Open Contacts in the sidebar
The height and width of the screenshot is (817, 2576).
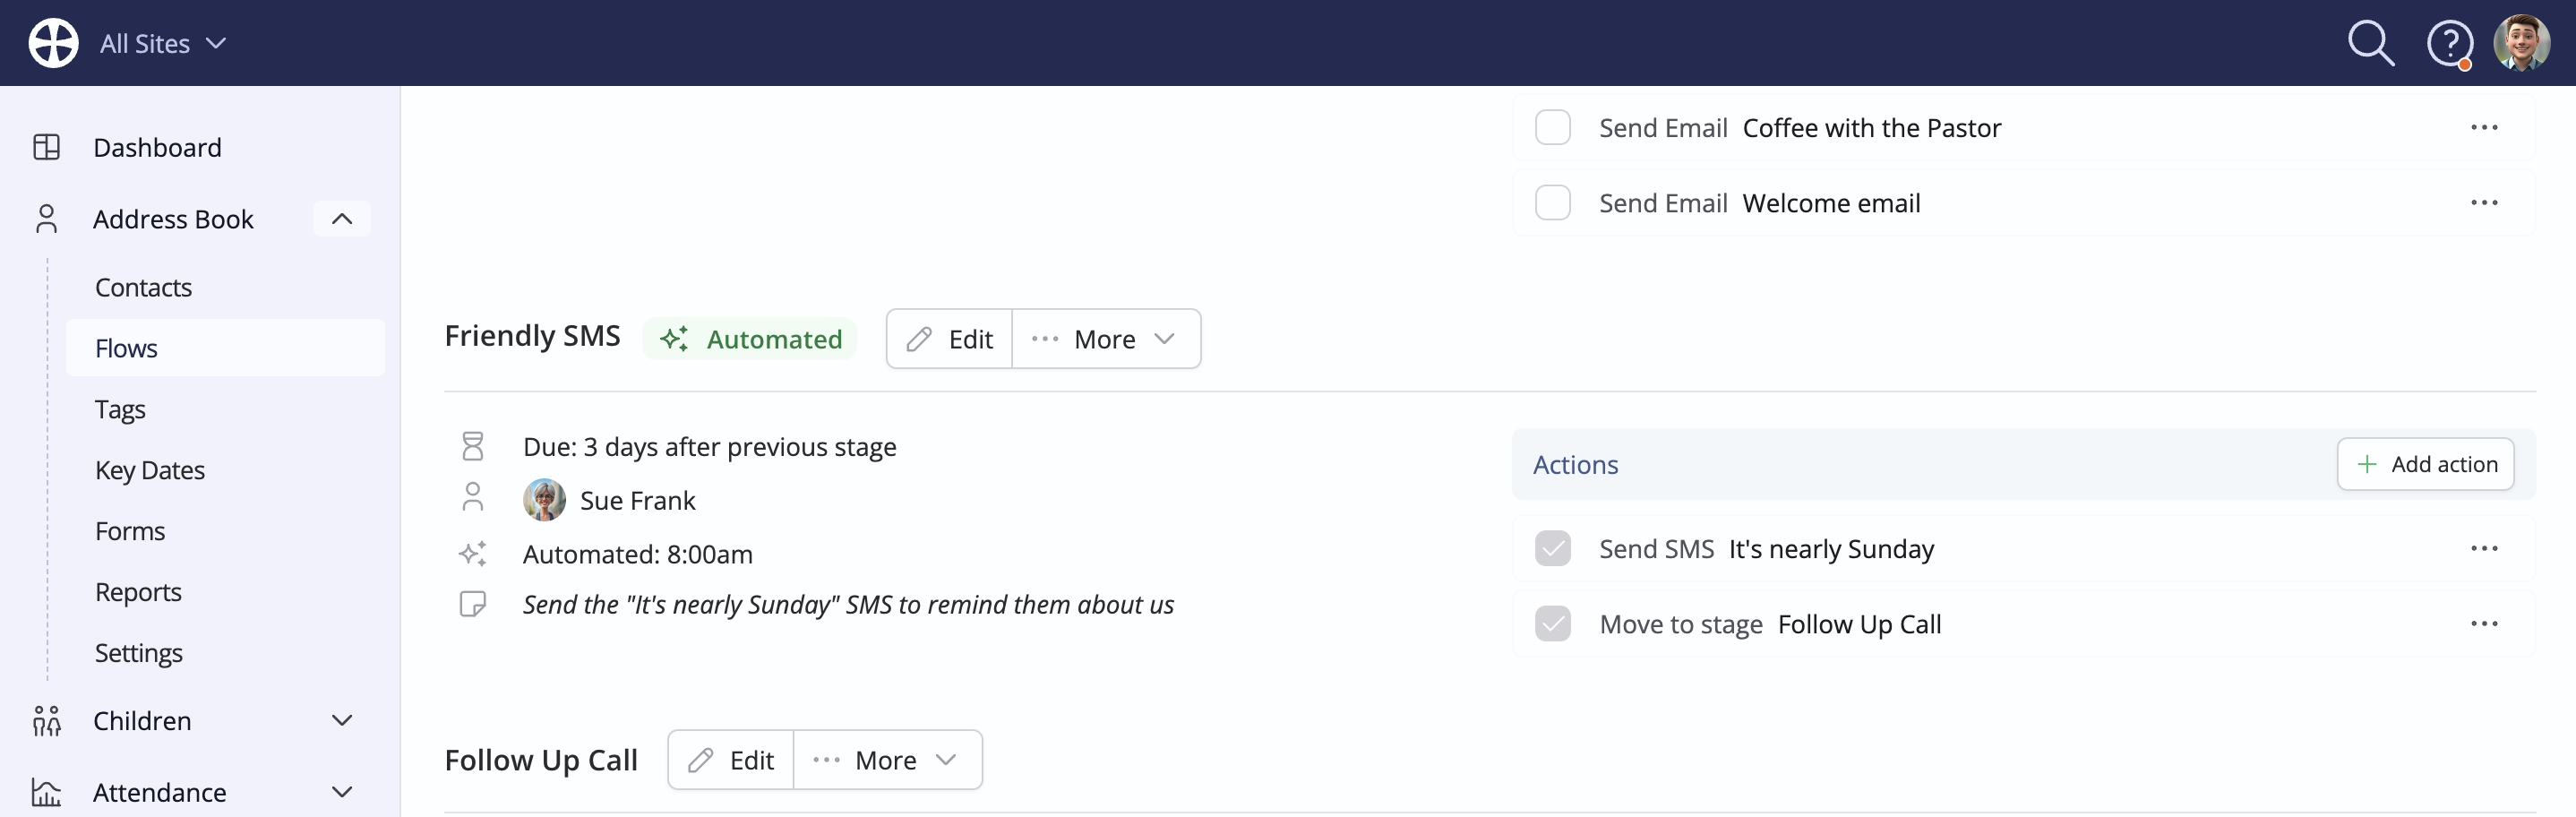[x=143, y=287]
